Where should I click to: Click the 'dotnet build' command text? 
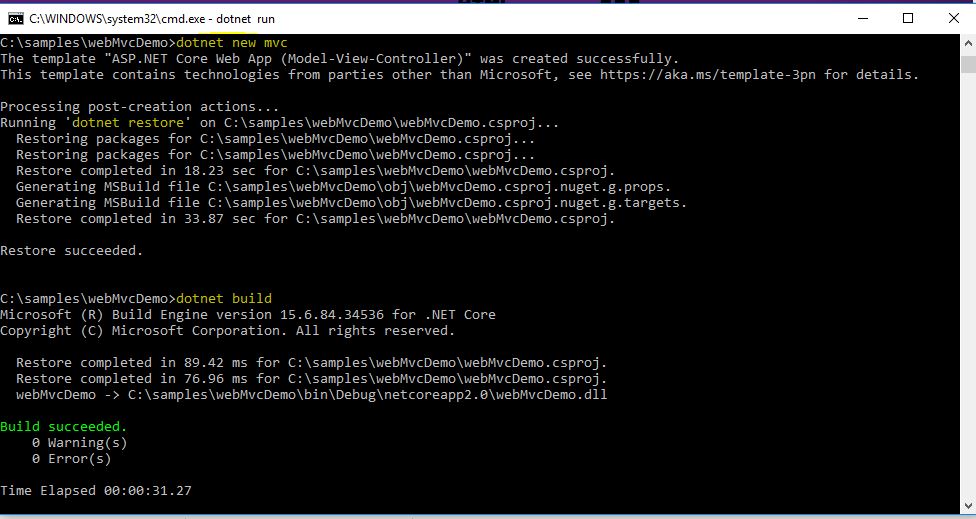pyautogui.click(x=224, y=299)
